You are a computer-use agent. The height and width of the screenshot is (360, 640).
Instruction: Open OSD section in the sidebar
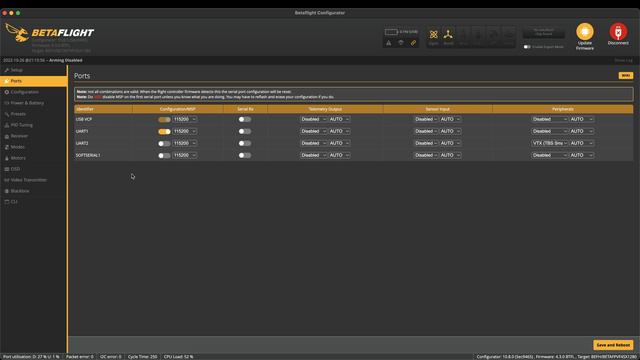[33, 169]
